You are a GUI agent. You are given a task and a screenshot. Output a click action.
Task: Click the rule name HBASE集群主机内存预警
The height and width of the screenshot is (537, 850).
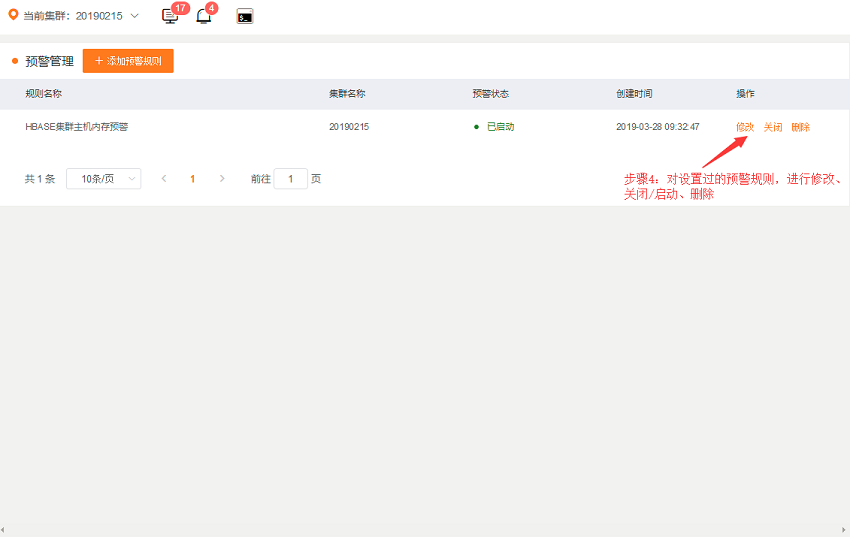76,127
